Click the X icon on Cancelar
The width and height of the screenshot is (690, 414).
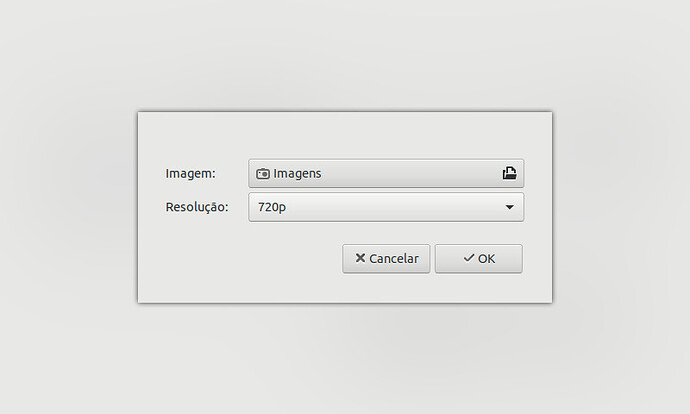(360, 258)
